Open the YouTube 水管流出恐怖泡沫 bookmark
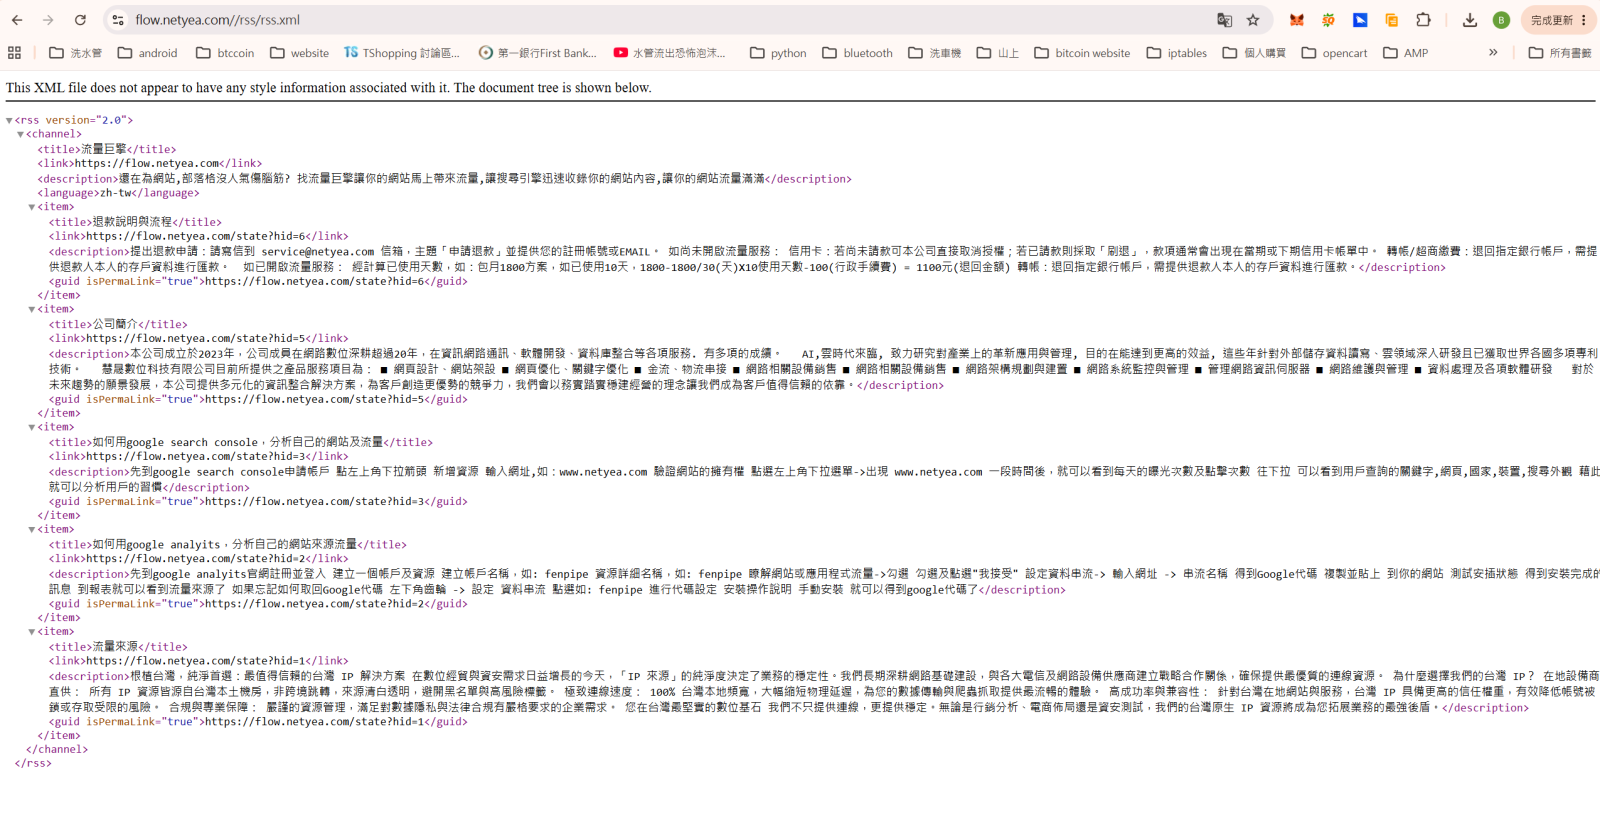1600x830 pixels. coord(670,53)
